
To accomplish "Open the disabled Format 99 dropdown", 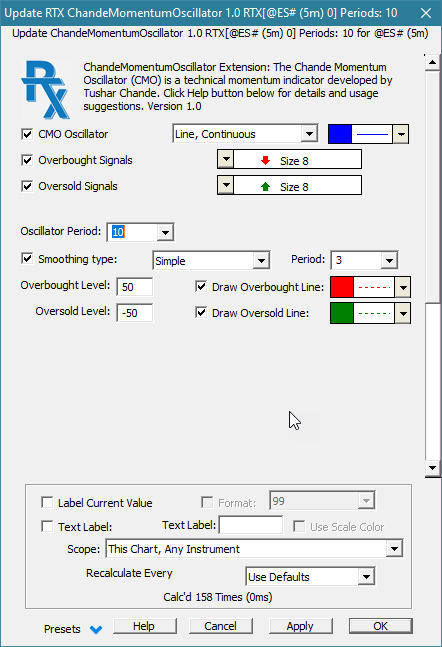I will (x=366, y=501).
